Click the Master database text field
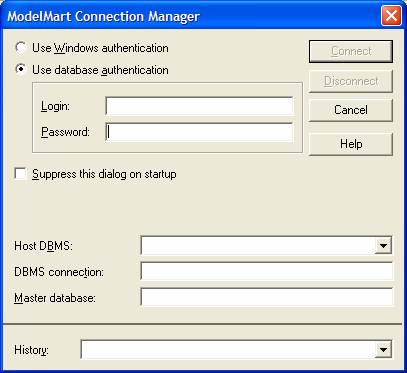Viewport: 407px width, 373px height. [267, 297]
